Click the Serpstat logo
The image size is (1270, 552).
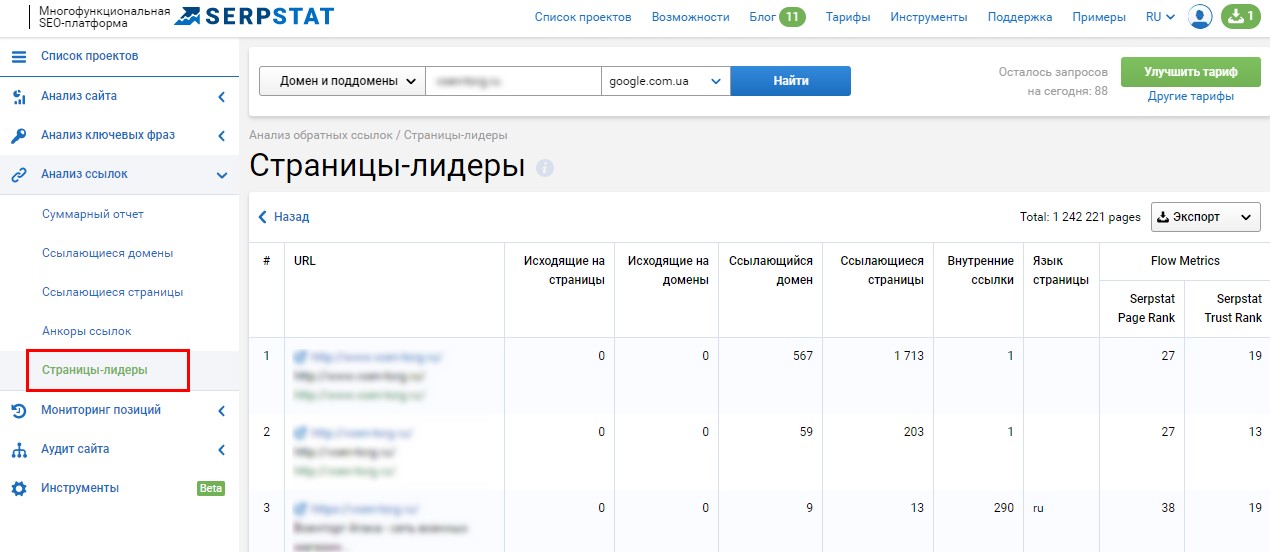pos(254,16)
